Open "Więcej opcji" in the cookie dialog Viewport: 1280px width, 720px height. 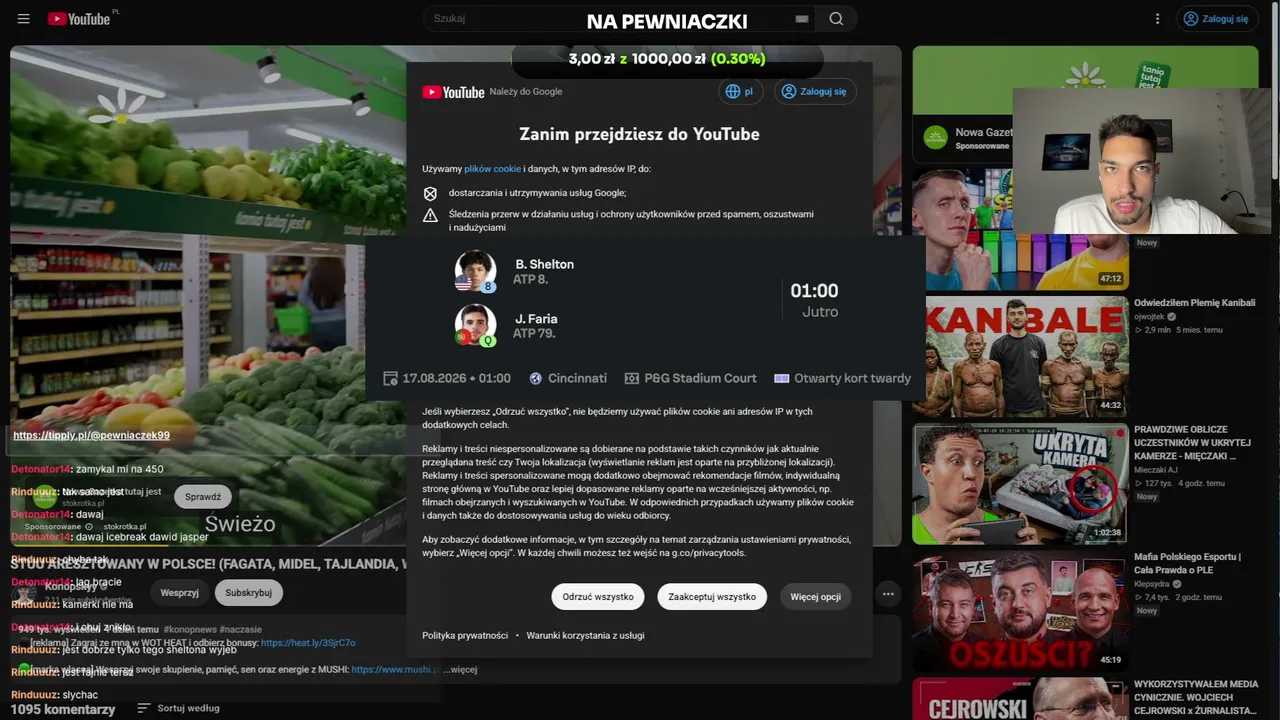[x=815, y=597]
